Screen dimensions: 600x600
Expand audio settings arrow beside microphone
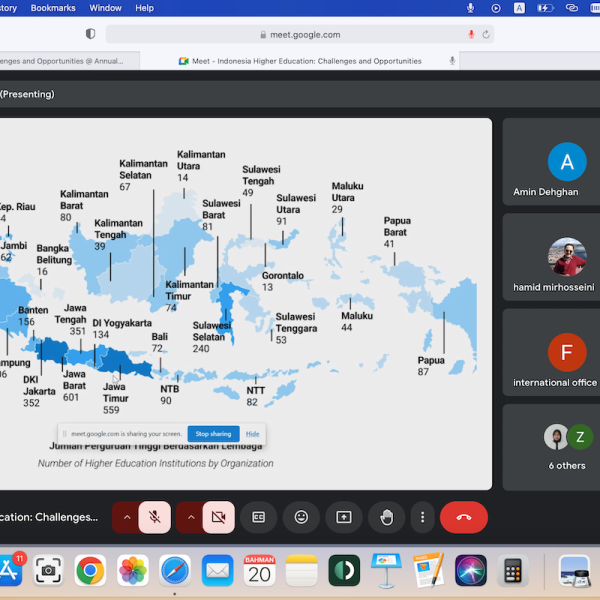click(x=126, y=517)
